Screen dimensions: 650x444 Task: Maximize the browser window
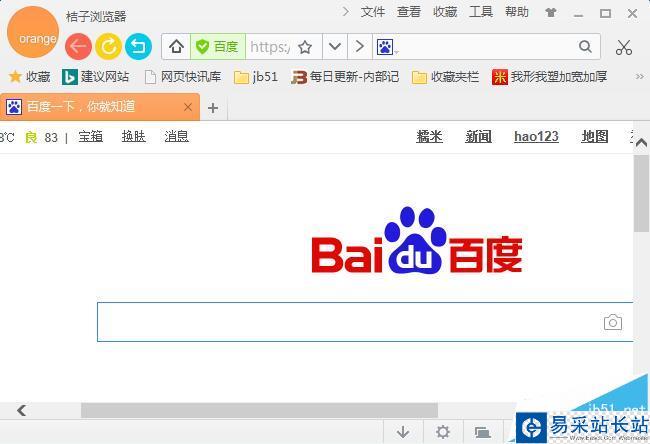pos(605,13)
